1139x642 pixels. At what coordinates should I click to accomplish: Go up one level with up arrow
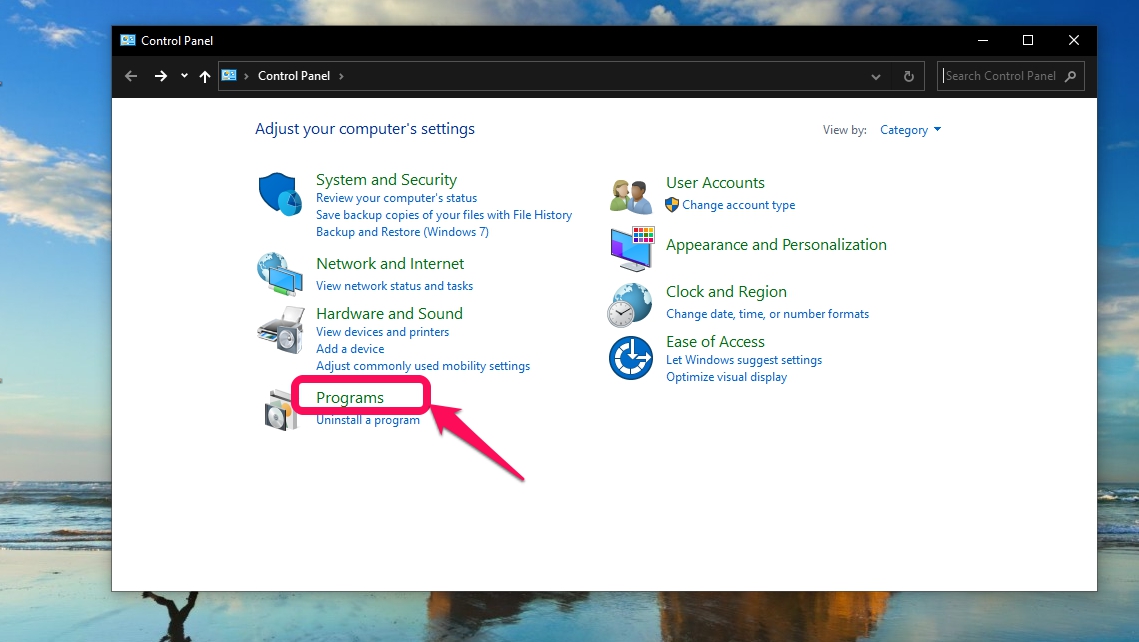[x=205, y=76]
